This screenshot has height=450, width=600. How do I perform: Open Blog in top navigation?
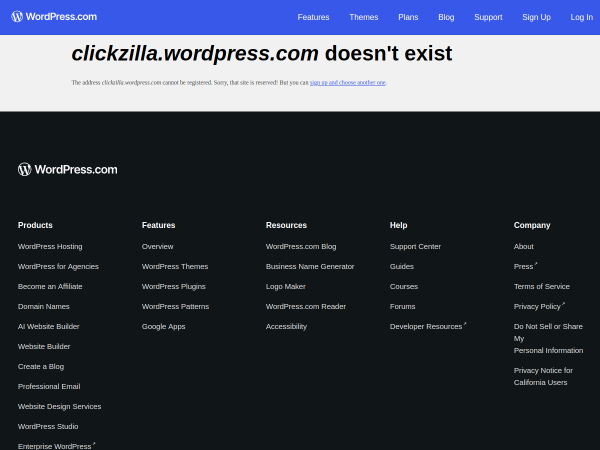pos(446,17)
